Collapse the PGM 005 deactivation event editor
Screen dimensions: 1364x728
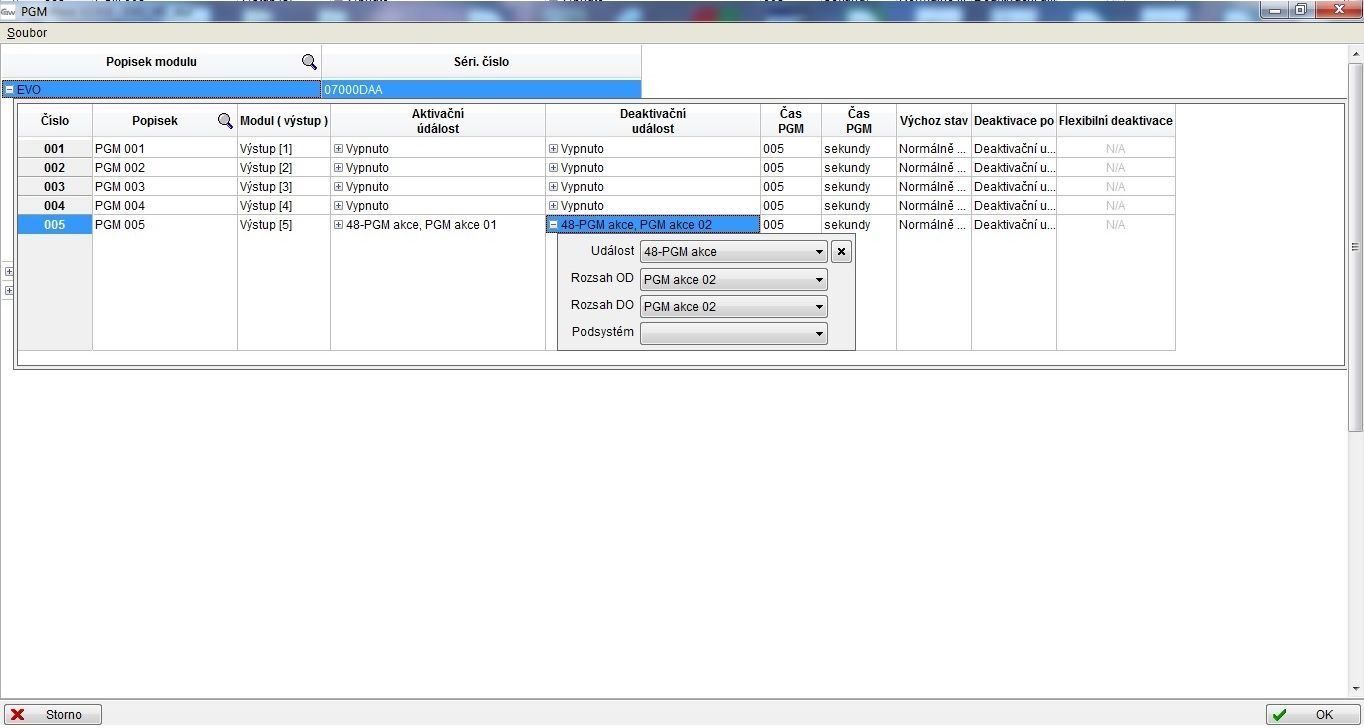553,225
